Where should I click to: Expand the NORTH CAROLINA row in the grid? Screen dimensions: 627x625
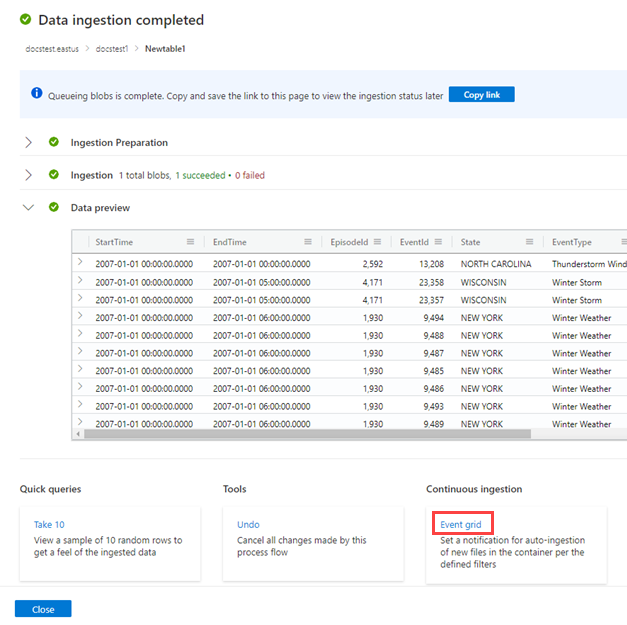click(x=79, y=263)
